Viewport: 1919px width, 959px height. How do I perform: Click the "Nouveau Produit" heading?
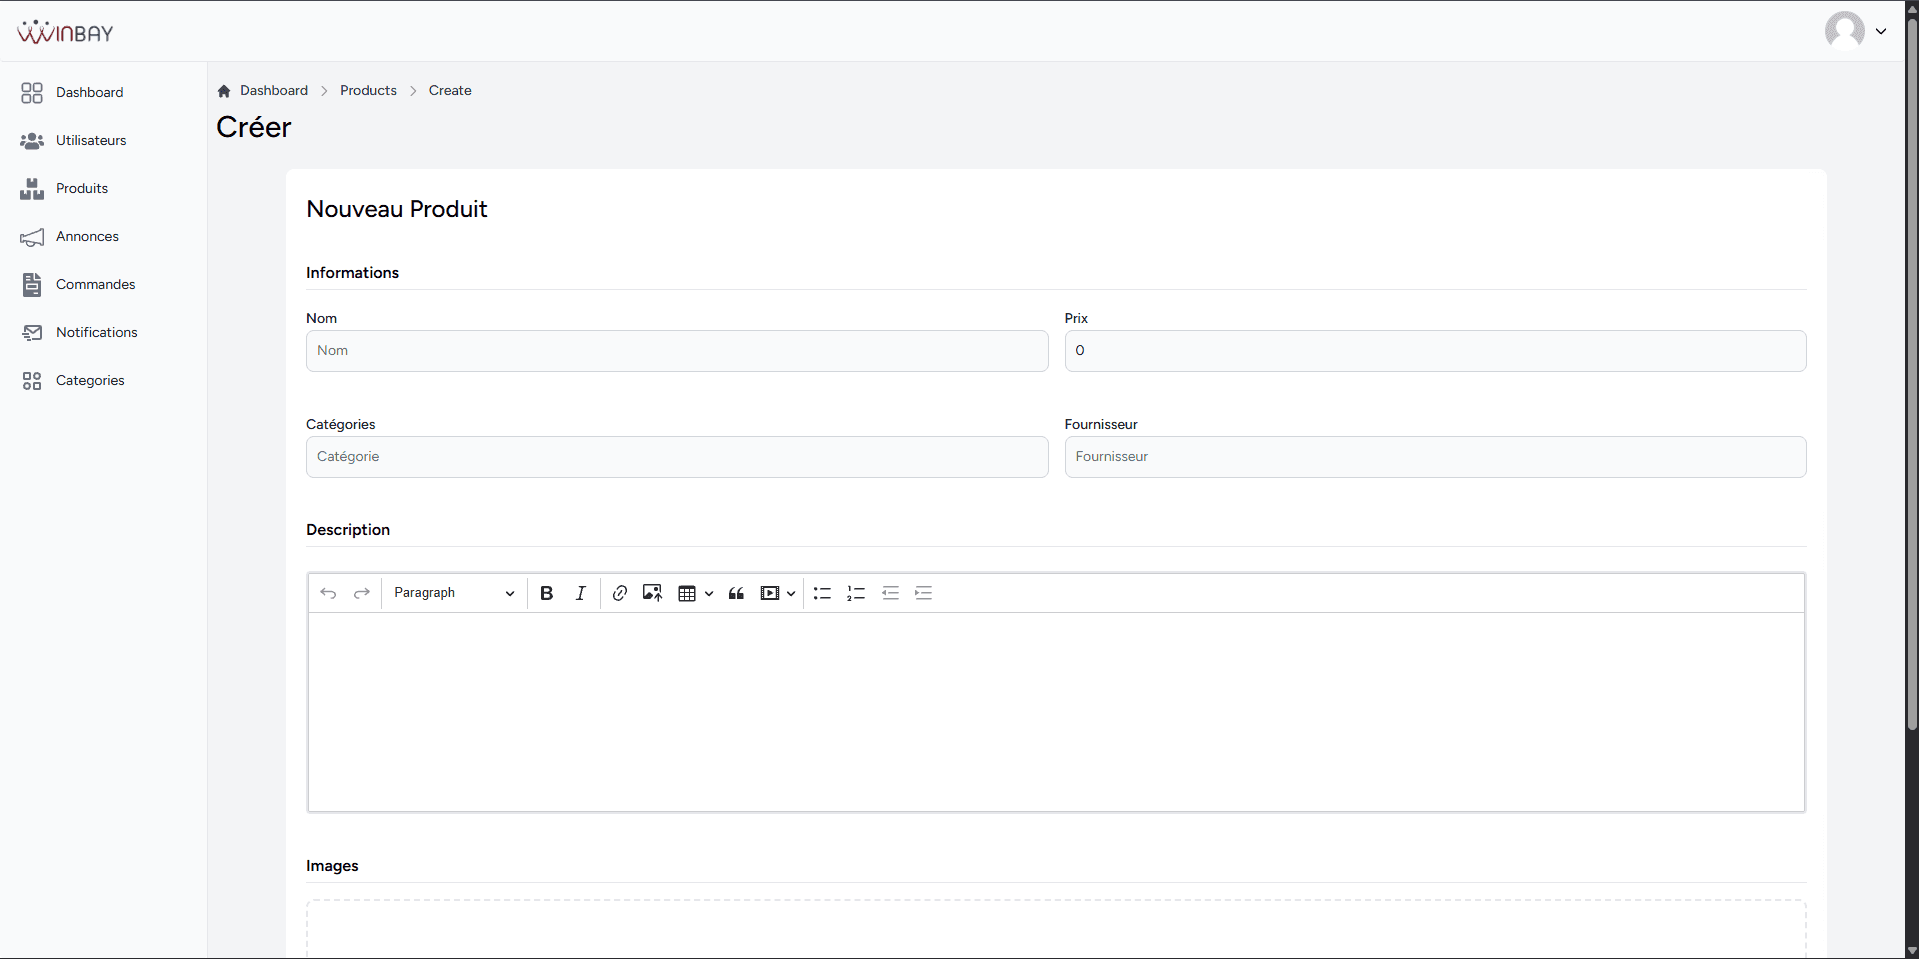tap(397, 209)
